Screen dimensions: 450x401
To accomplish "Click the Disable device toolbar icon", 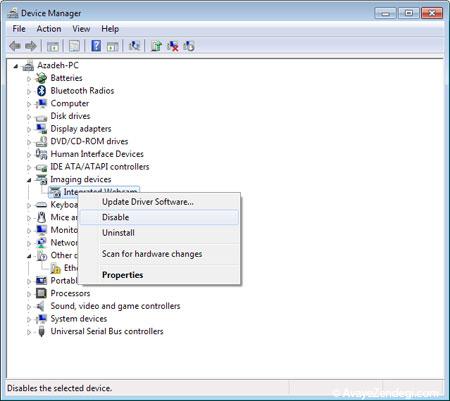I will (x=189, y=46).
